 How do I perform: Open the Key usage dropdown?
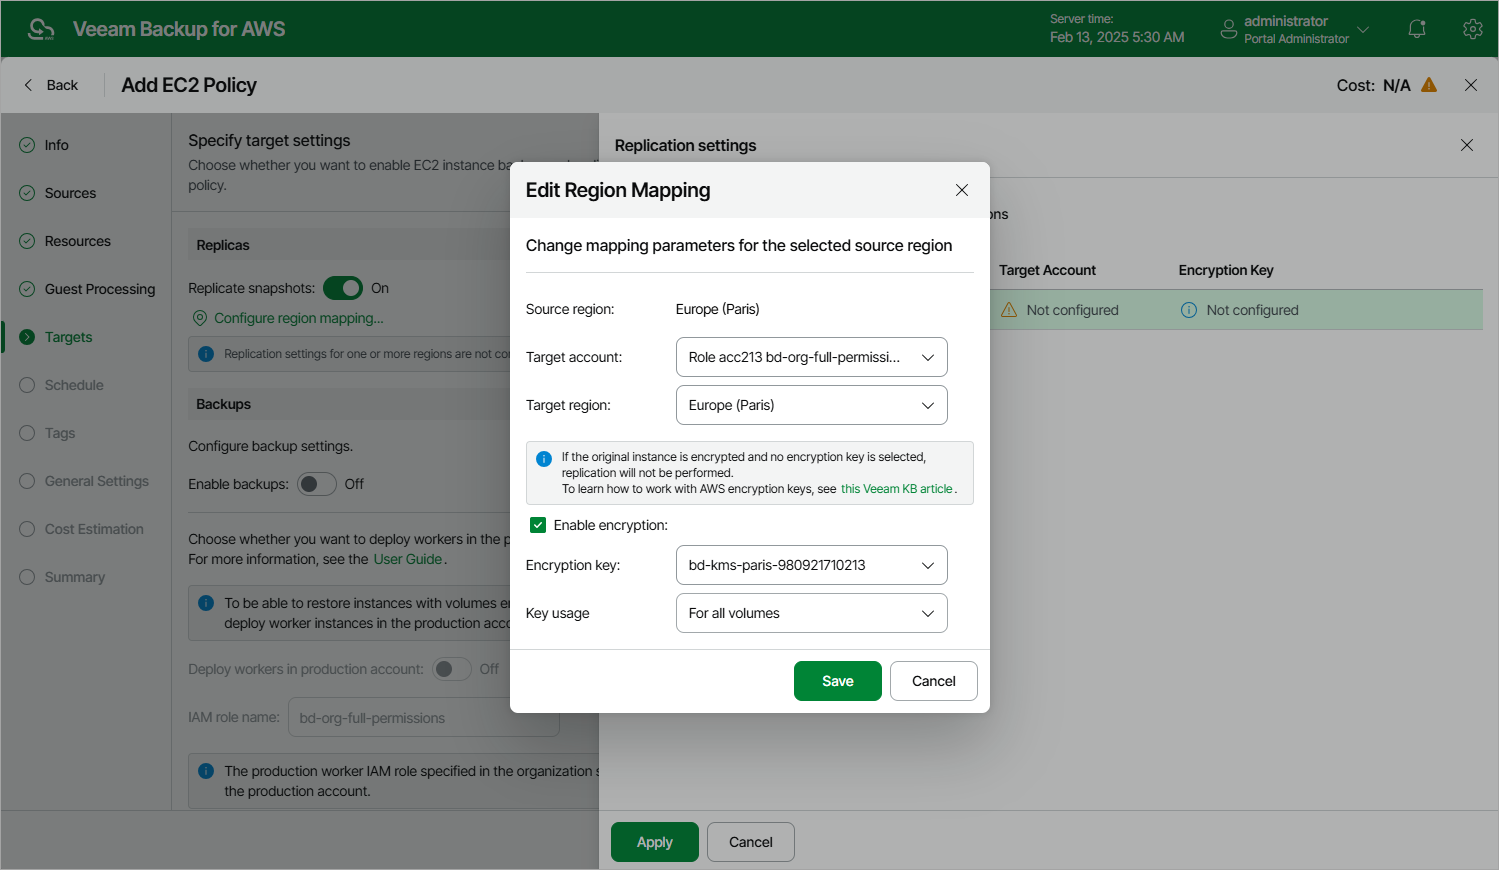811,613
